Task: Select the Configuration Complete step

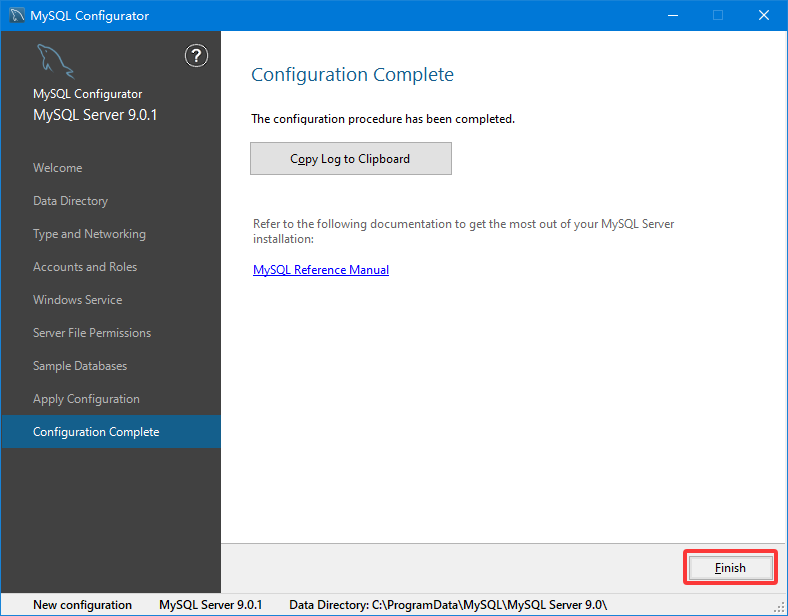Action: click(x=111, y=432)
